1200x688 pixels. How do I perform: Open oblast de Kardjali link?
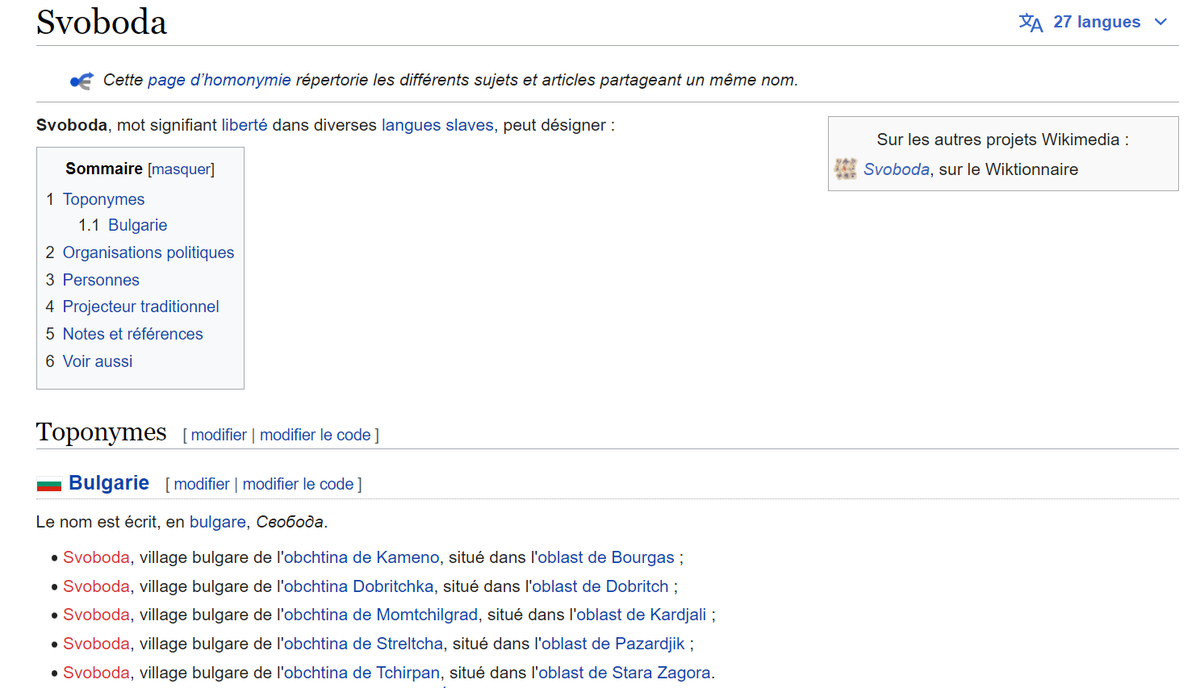click(x=641, y=614)
